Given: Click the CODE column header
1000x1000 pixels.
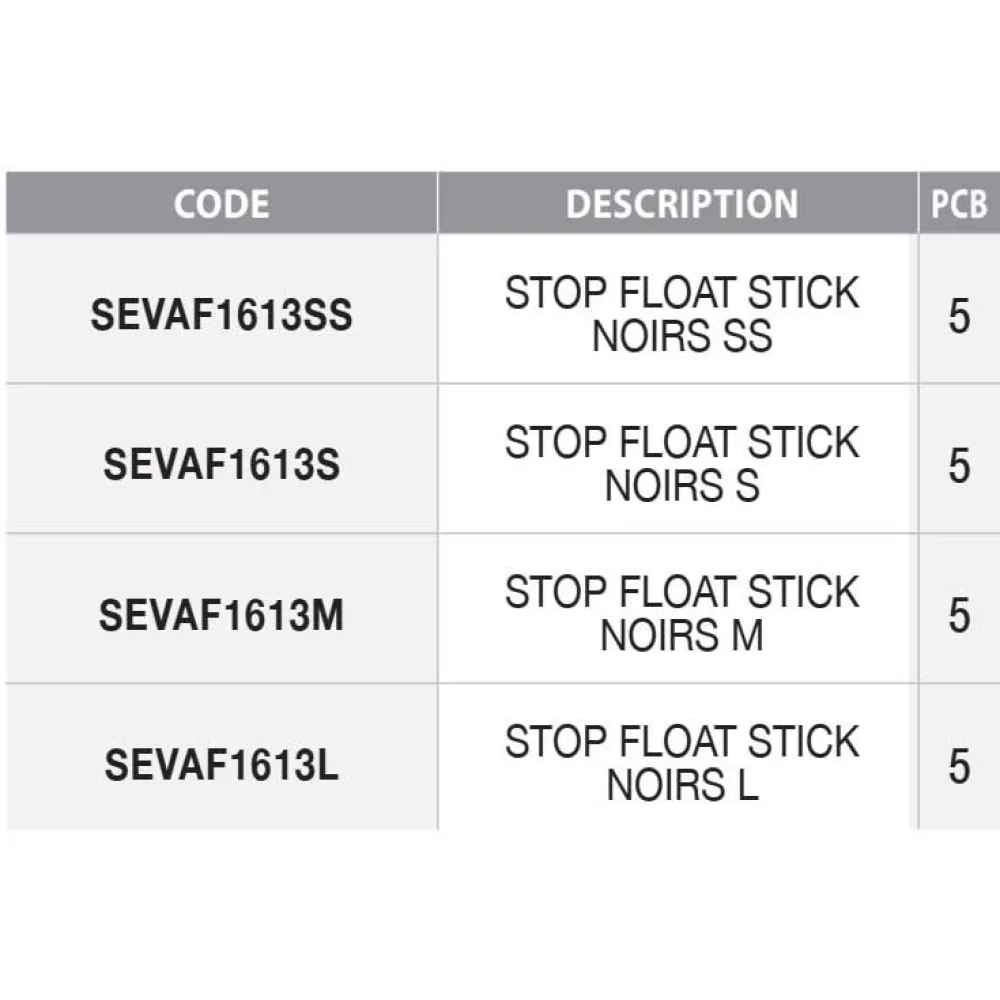Looking at the screenshot, I should tap(221, 204).
